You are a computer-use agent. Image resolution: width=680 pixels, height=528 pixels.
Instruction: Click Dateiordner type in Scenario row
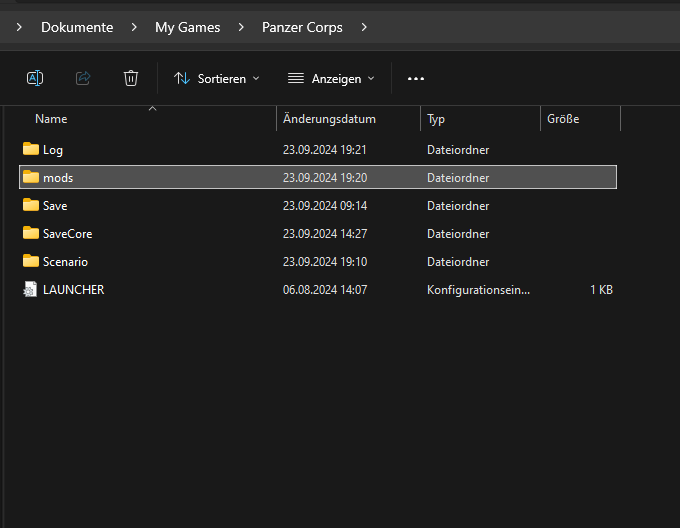(x=458, y=262)
